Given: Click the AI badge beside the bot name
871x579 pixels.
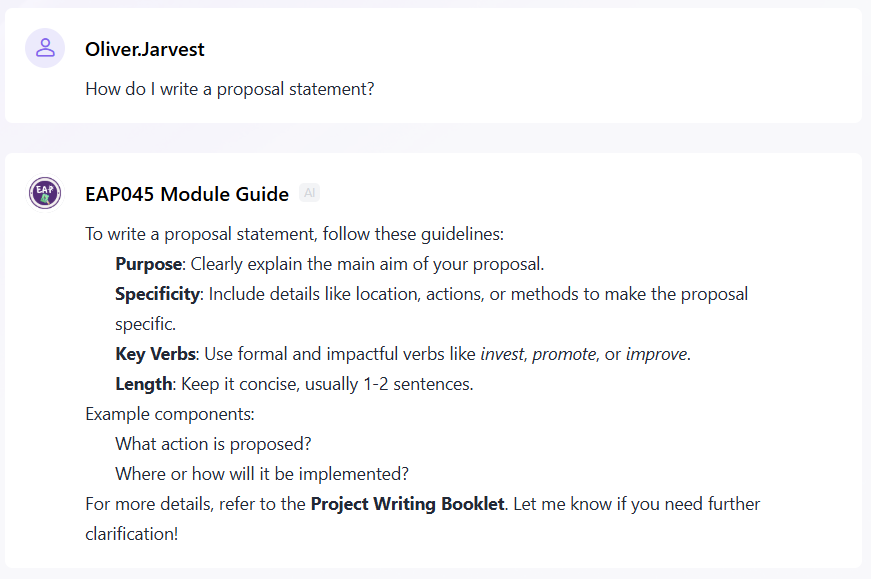Looking at the screenshot, I should (x=310, y=194).
